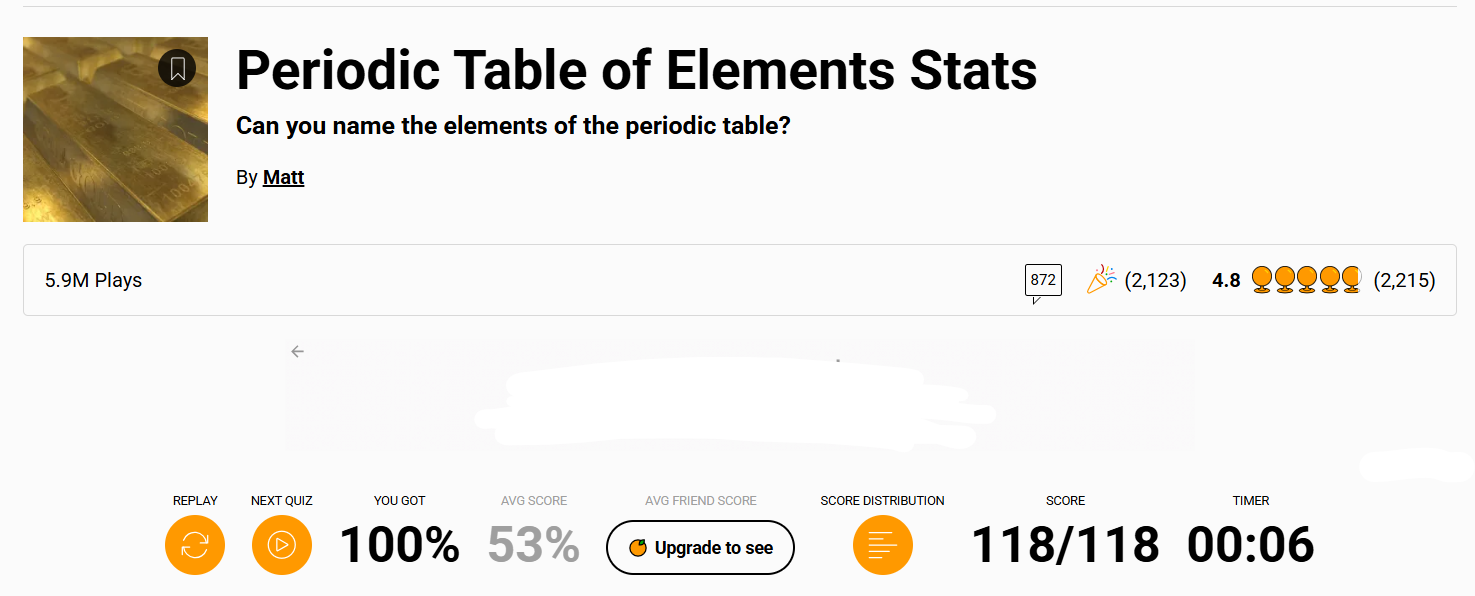Click the quiz title "Periodic Table of Elements Stats"
Image resolution: width=1475 pixels, height=596 pixels.
tap(636, 70)
